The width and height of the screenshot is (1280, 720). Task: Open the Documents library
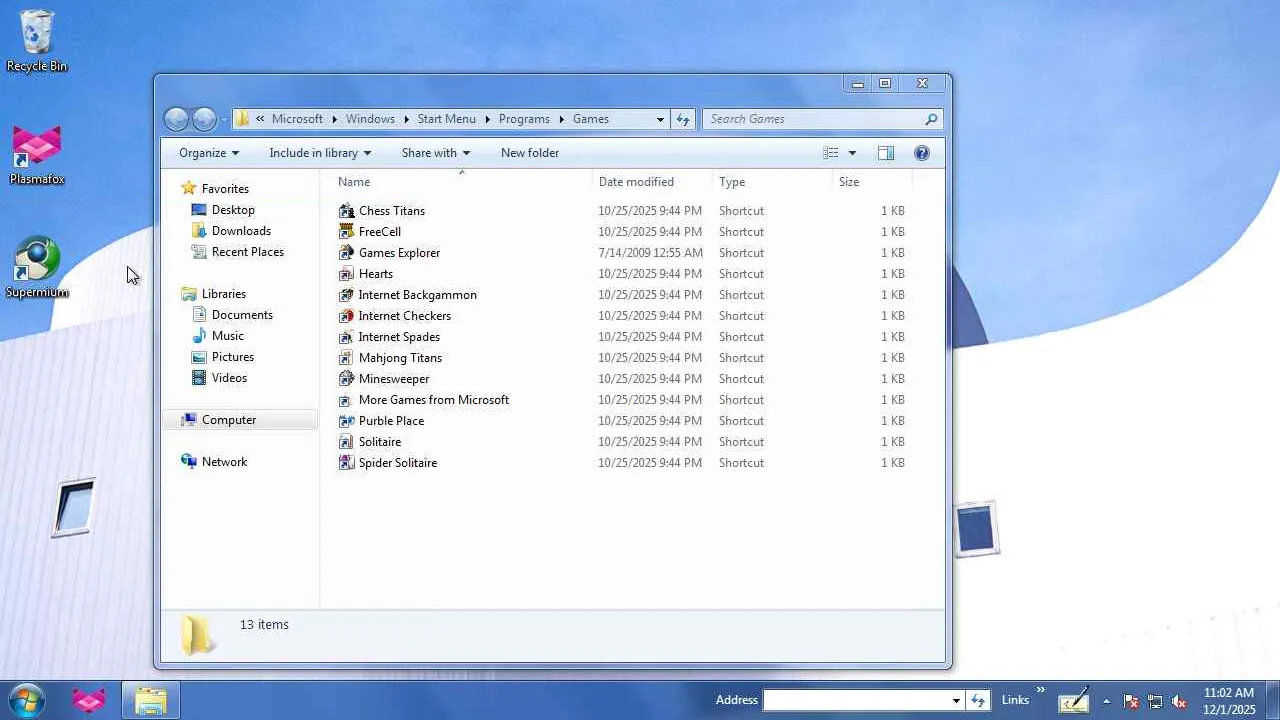click(x=242, y=315)
